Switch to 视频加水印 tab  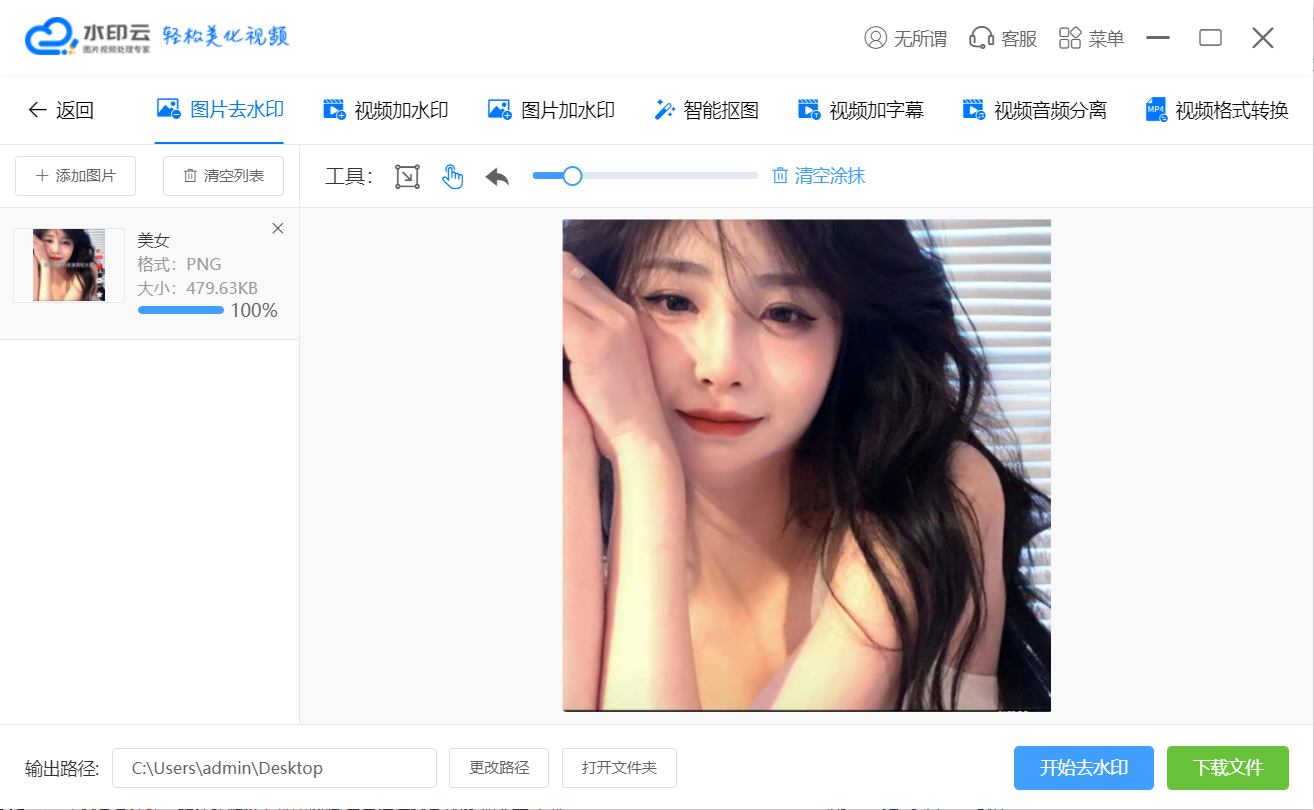386,110
